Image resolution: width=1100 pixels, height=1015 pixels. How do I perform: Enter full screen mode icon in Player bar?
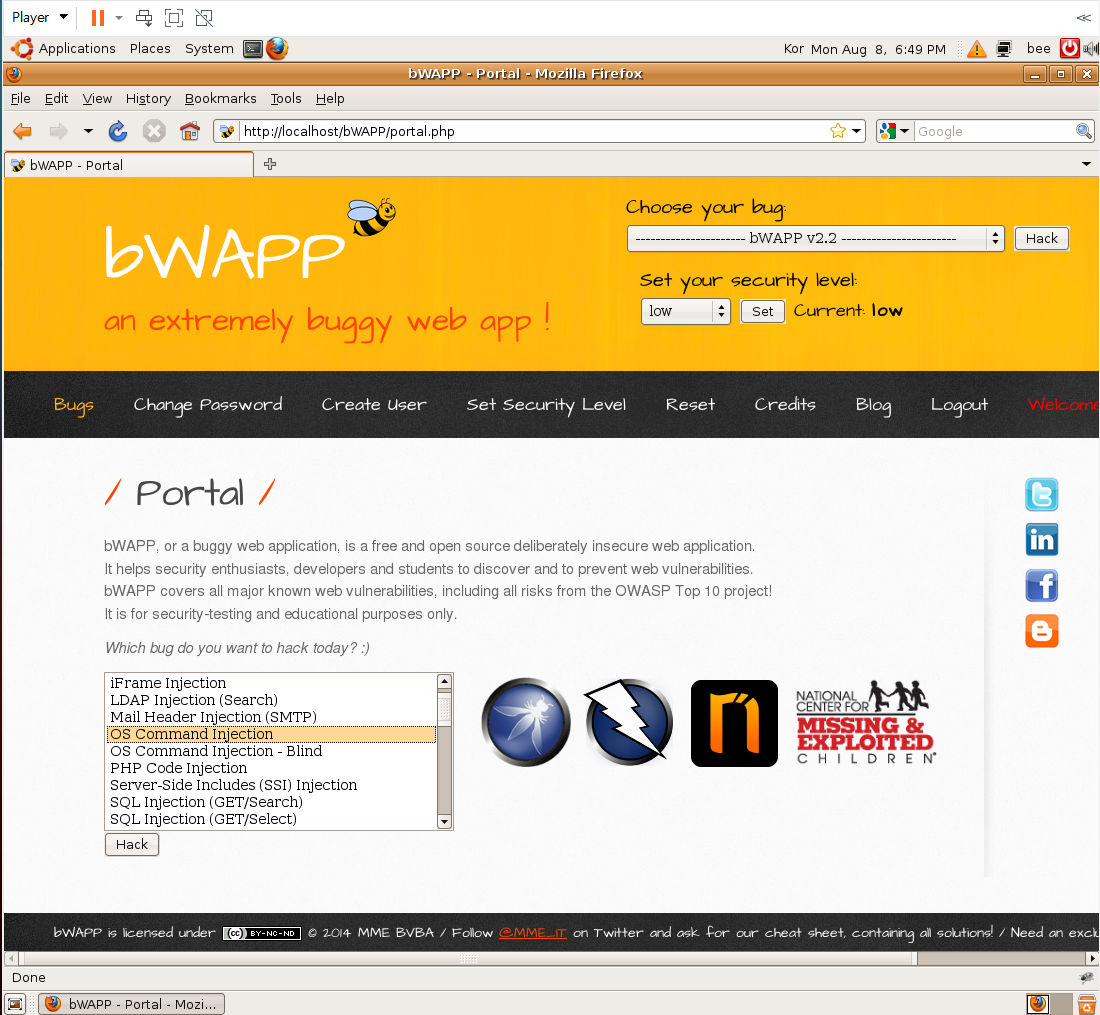[174, 18]
